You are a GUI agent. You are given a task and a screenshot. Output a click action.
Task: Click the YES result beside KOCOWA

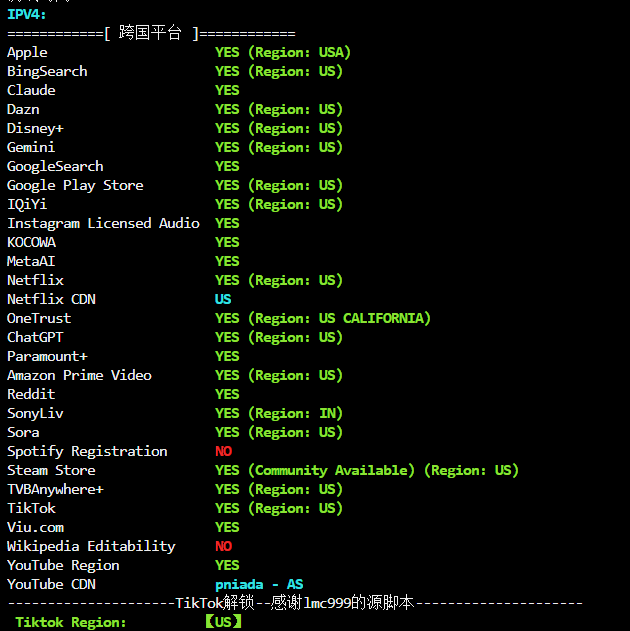[227, 242]
